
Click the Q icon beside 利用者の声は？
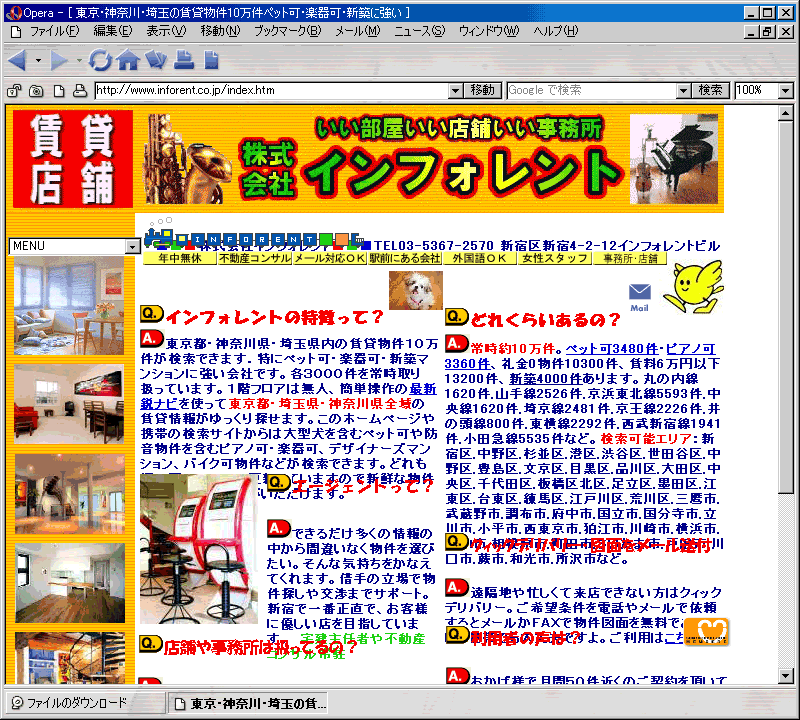point(457,634)
